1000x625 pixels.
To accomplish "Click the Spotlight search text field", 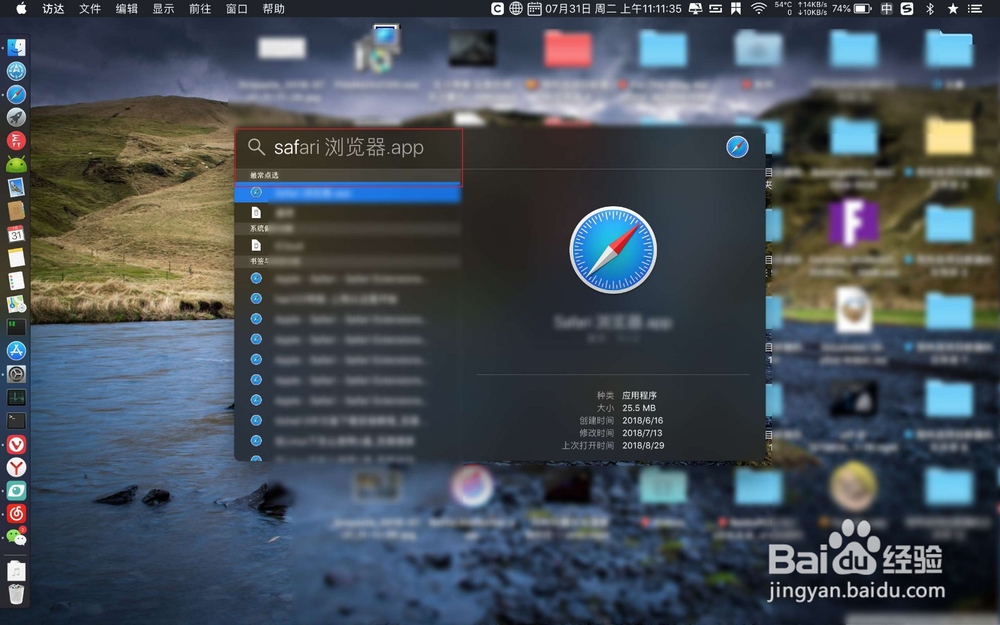I will [x=349, y=148].
